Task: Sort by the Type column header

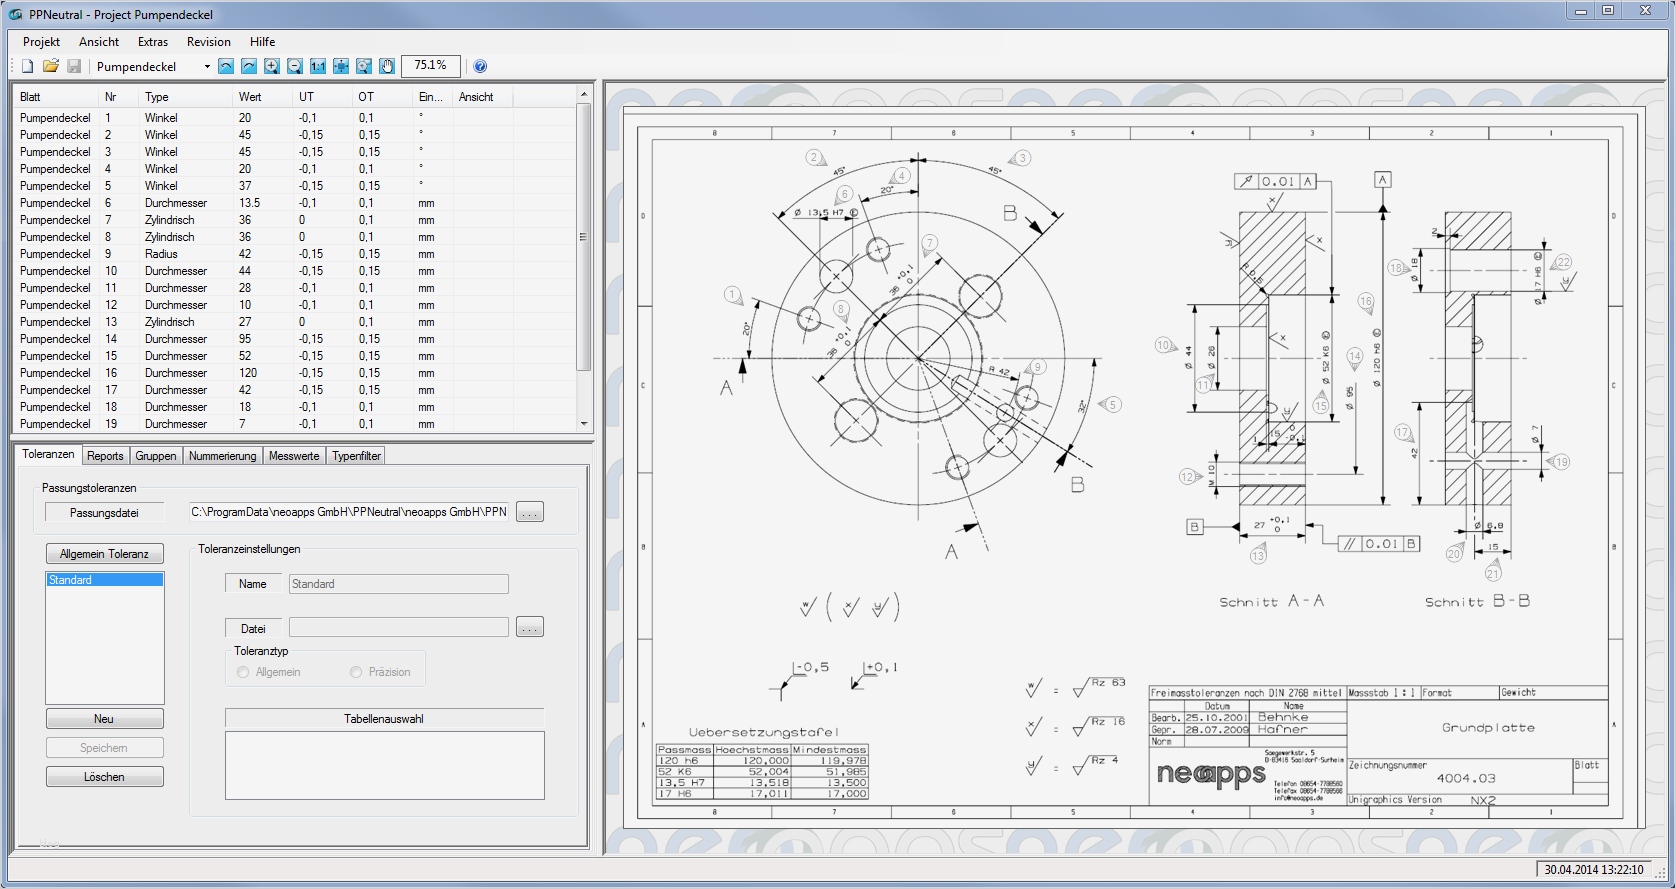Action: (187, 97)
